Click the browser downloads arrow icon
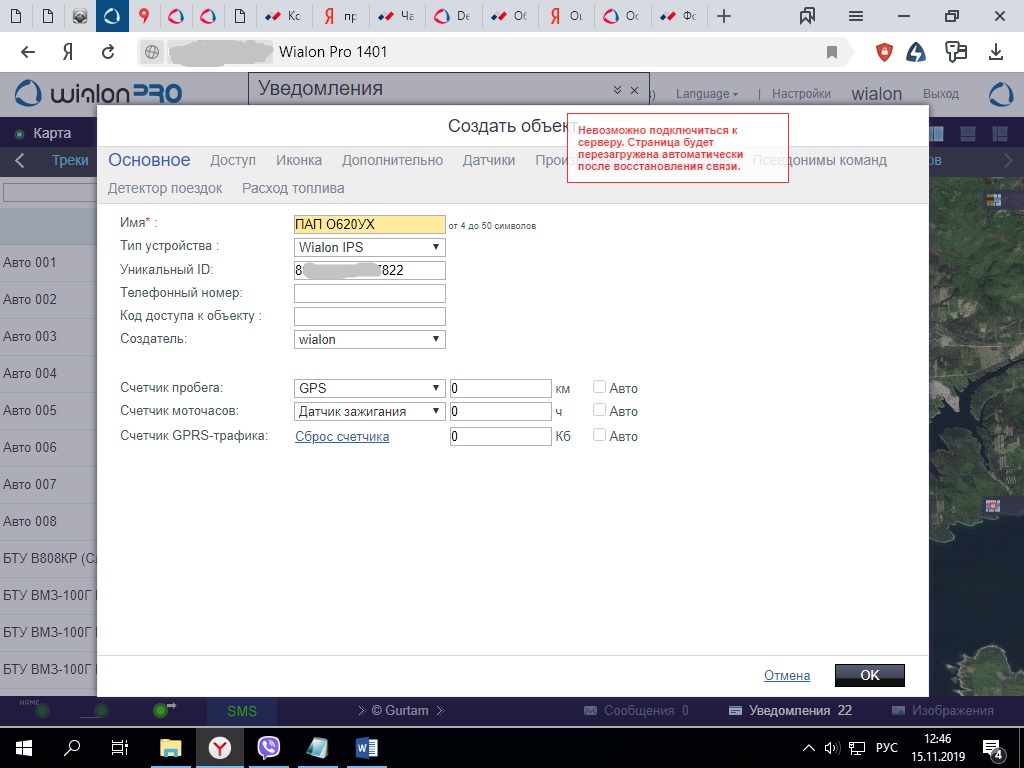This screenshot has width=1024, height=768. 995,52
